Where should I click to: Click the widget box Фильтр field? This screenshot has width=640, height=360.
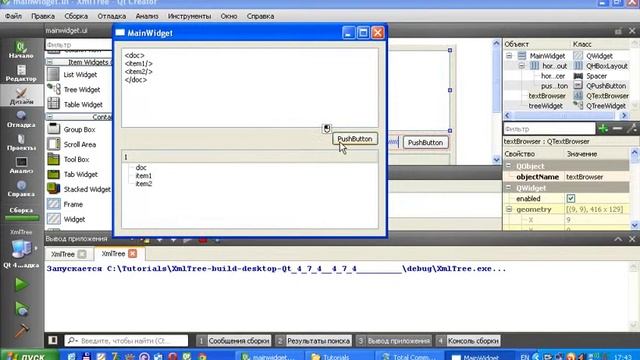(x=79, y=44)
